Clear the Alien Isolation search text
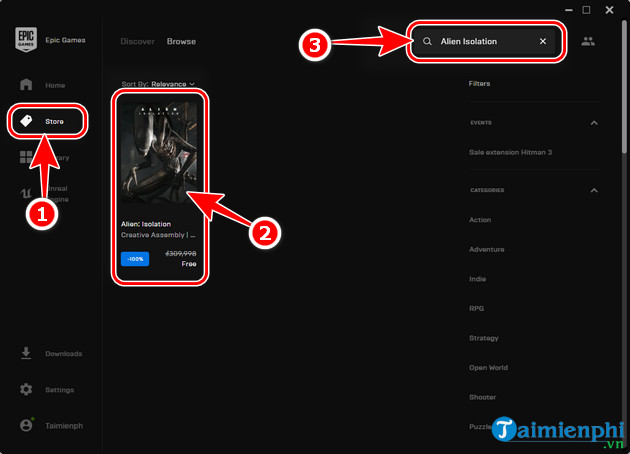Image resolution: width=630 pixels, height=454 pixels. click(x=543, y=41)
